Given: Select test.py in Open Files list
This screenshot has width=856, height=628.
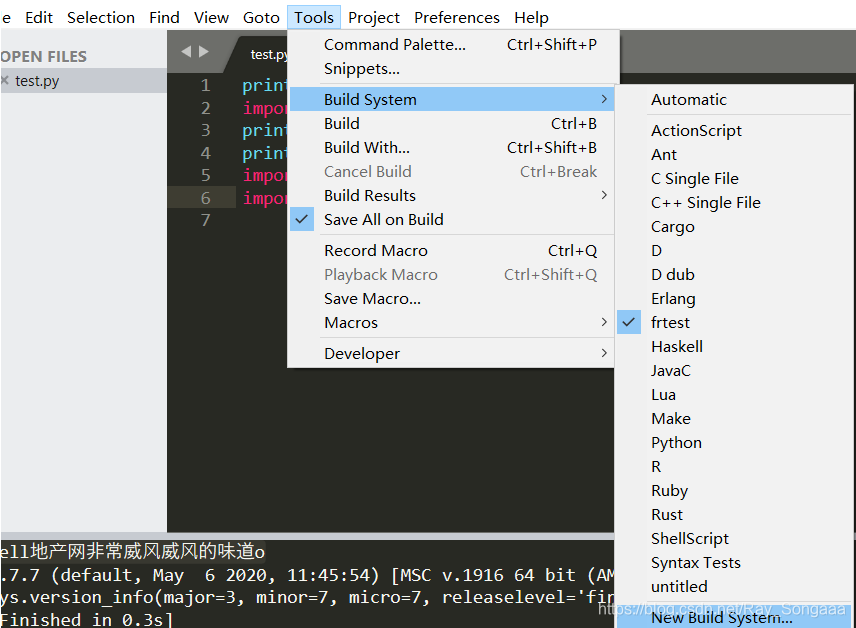Looking at the screenshot, I should [x=84, y=81].
